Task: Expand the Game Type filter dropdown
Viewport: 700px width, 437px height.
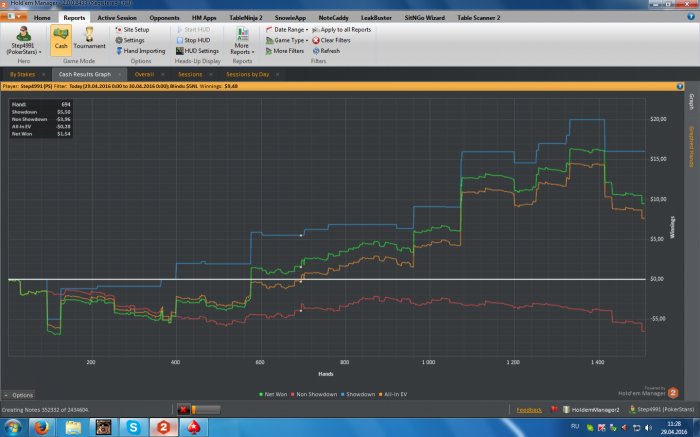Action: (285, 40)
